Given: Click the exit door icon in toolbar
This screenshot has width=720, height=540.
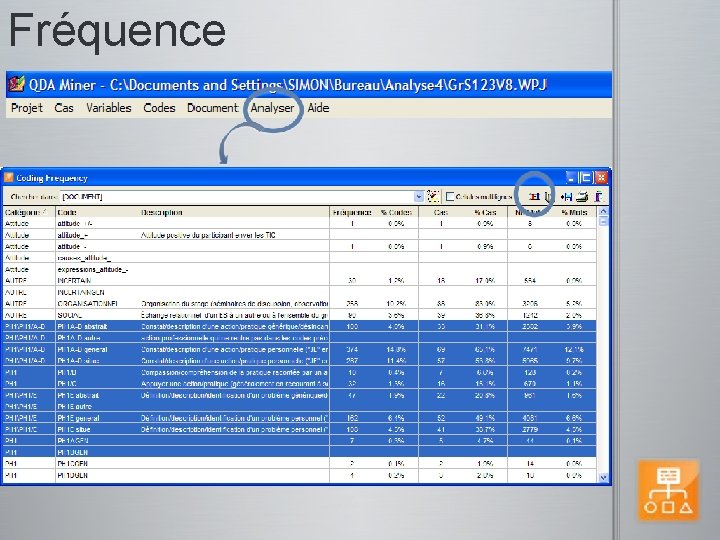Looking at the screenshot, I should 599,197.
